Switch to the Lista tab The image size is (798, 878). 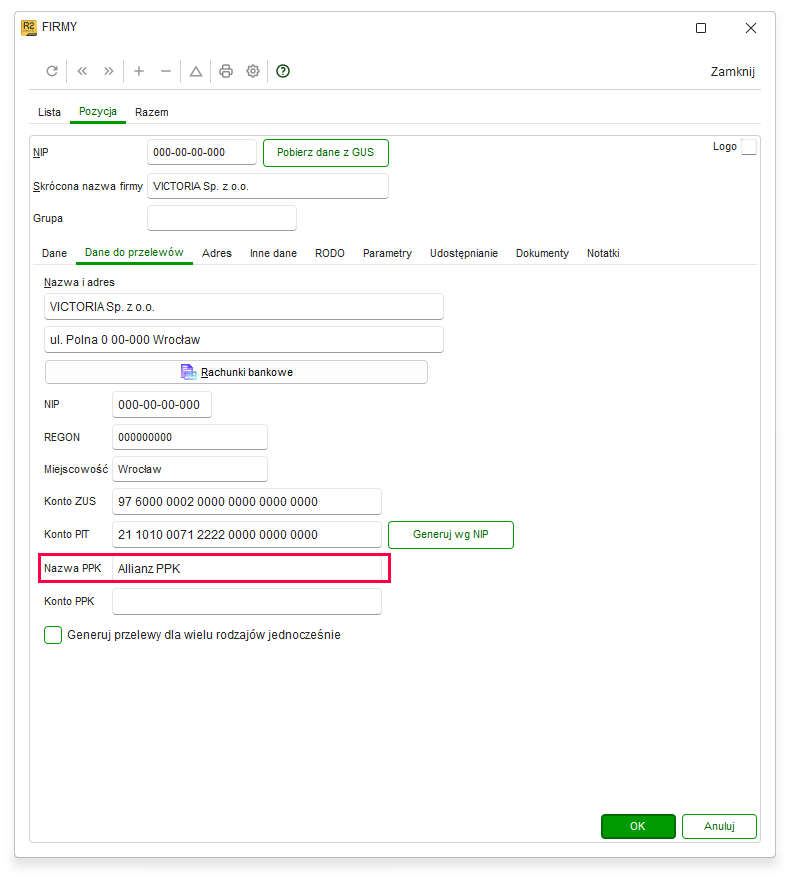(x=49, y=112)
